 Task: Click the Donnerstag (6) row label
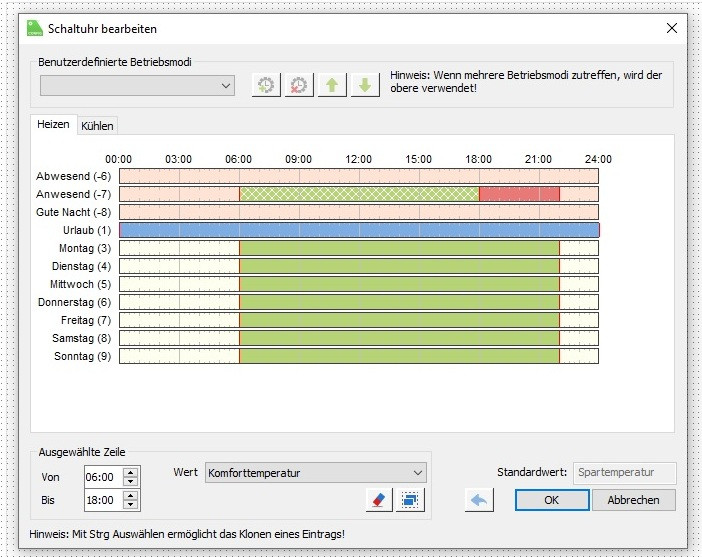coord(74,302)
